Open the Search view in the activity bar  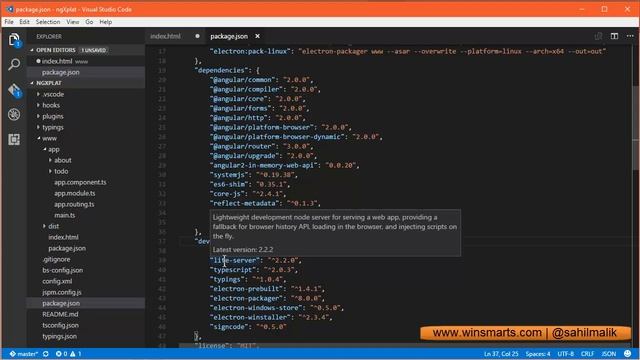click(14, 64)
